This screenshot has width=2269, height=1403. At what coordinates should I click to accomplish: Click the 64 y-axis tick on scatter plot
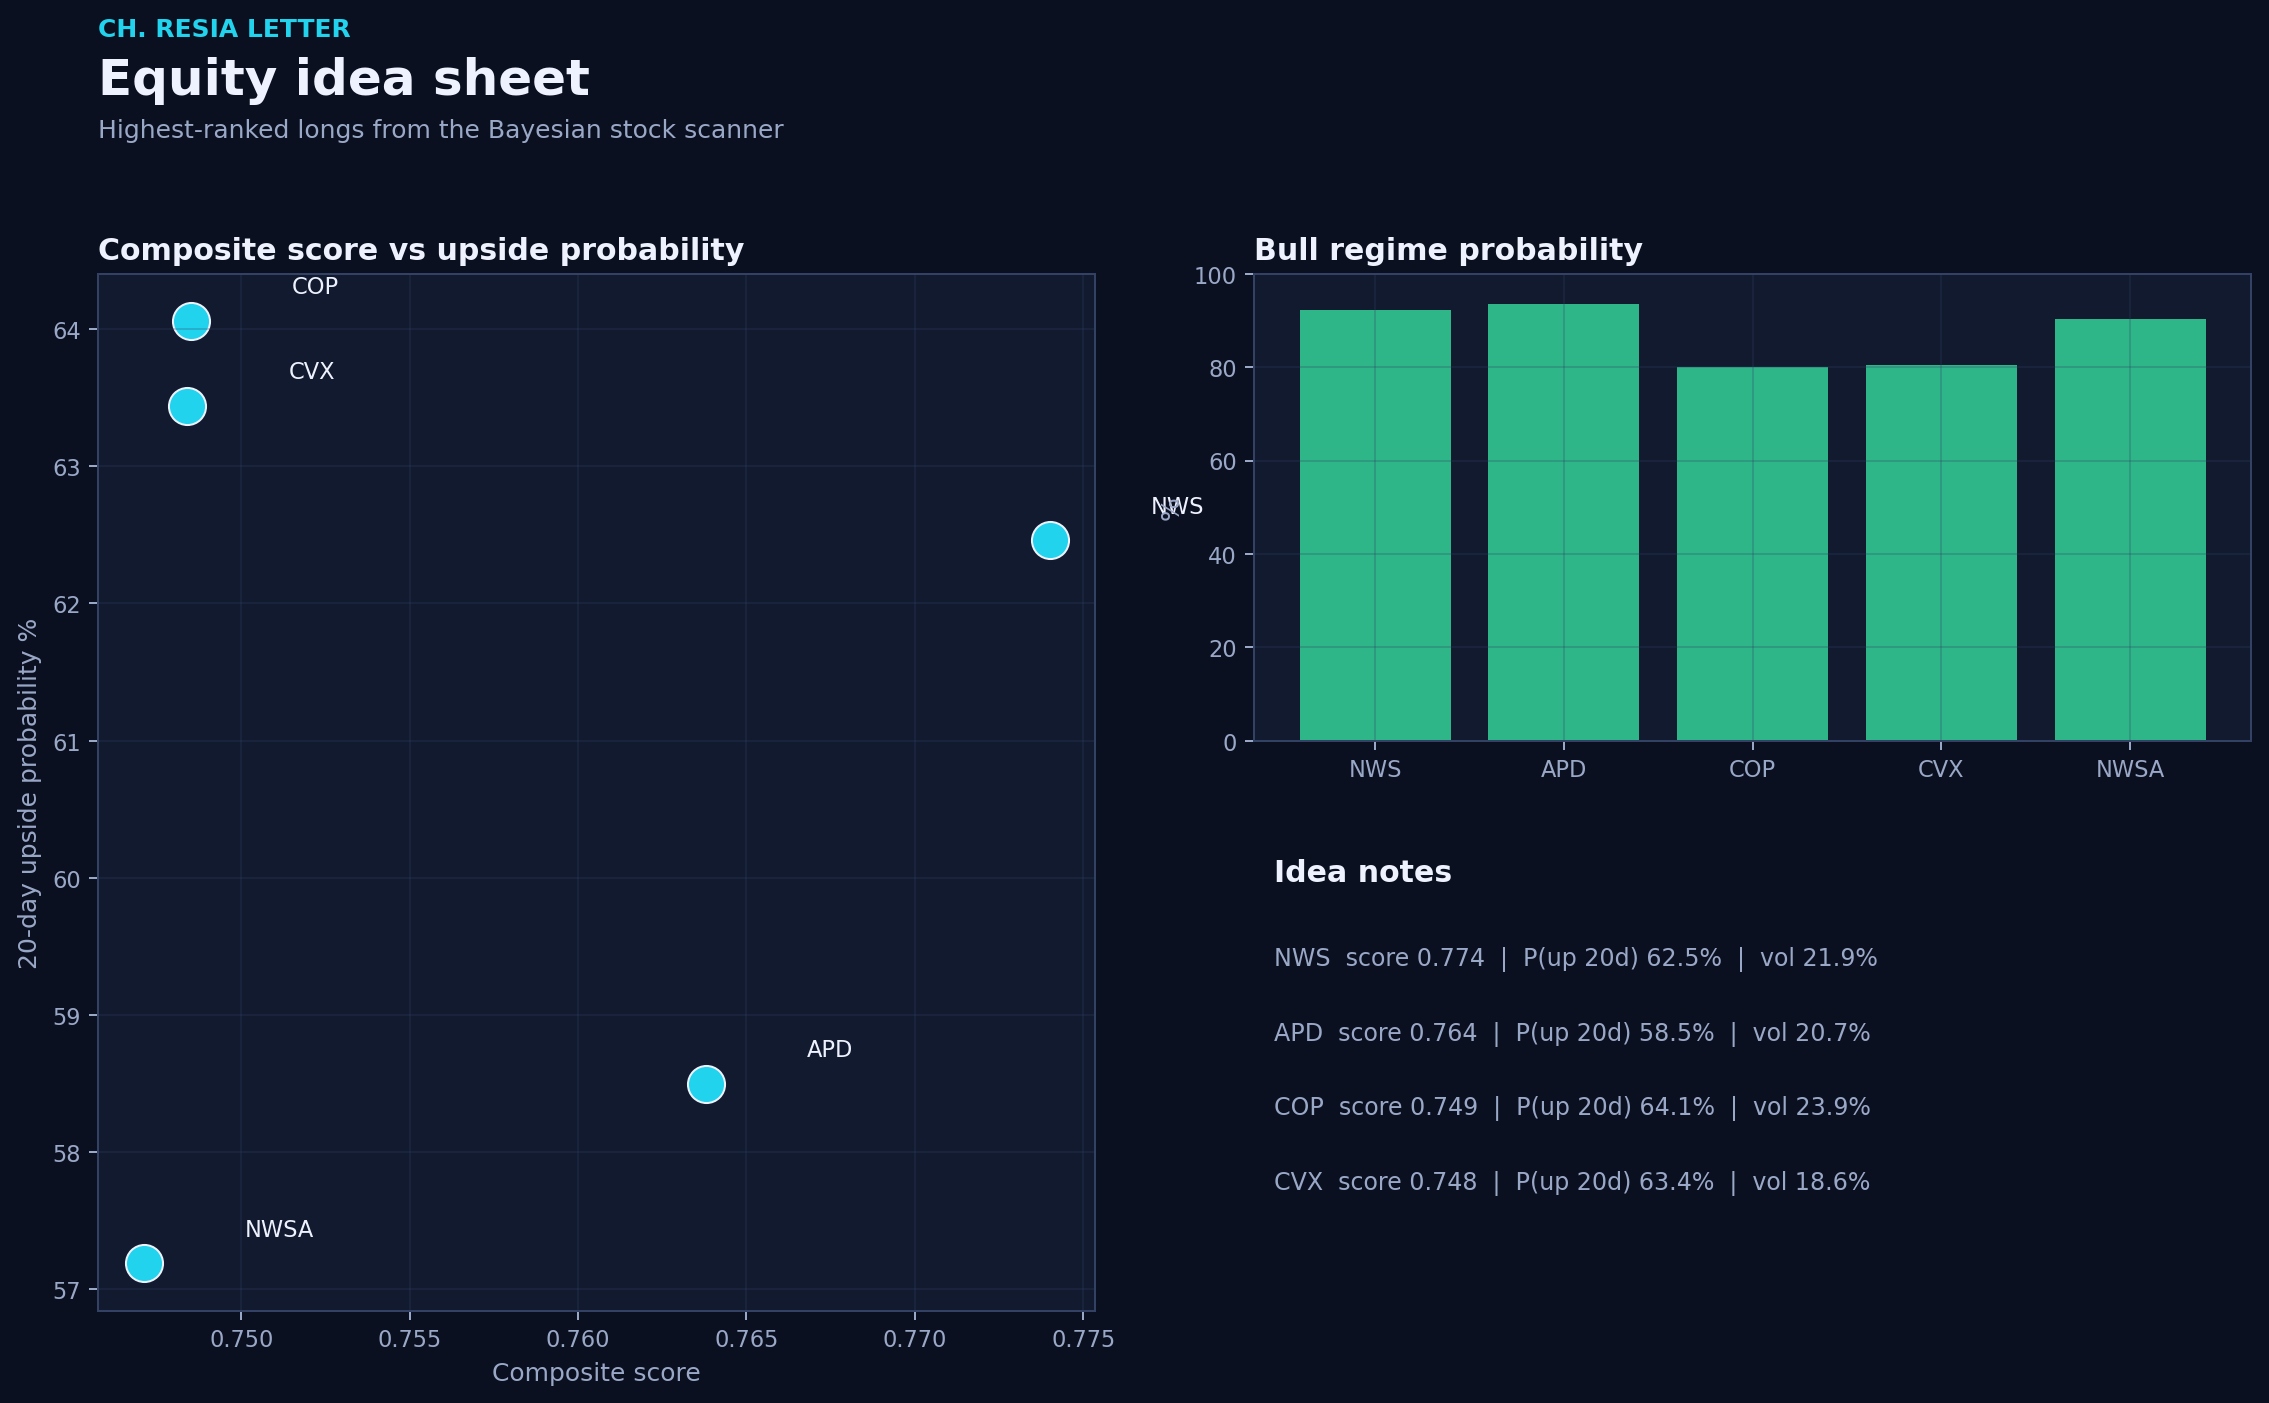point(67,331)
